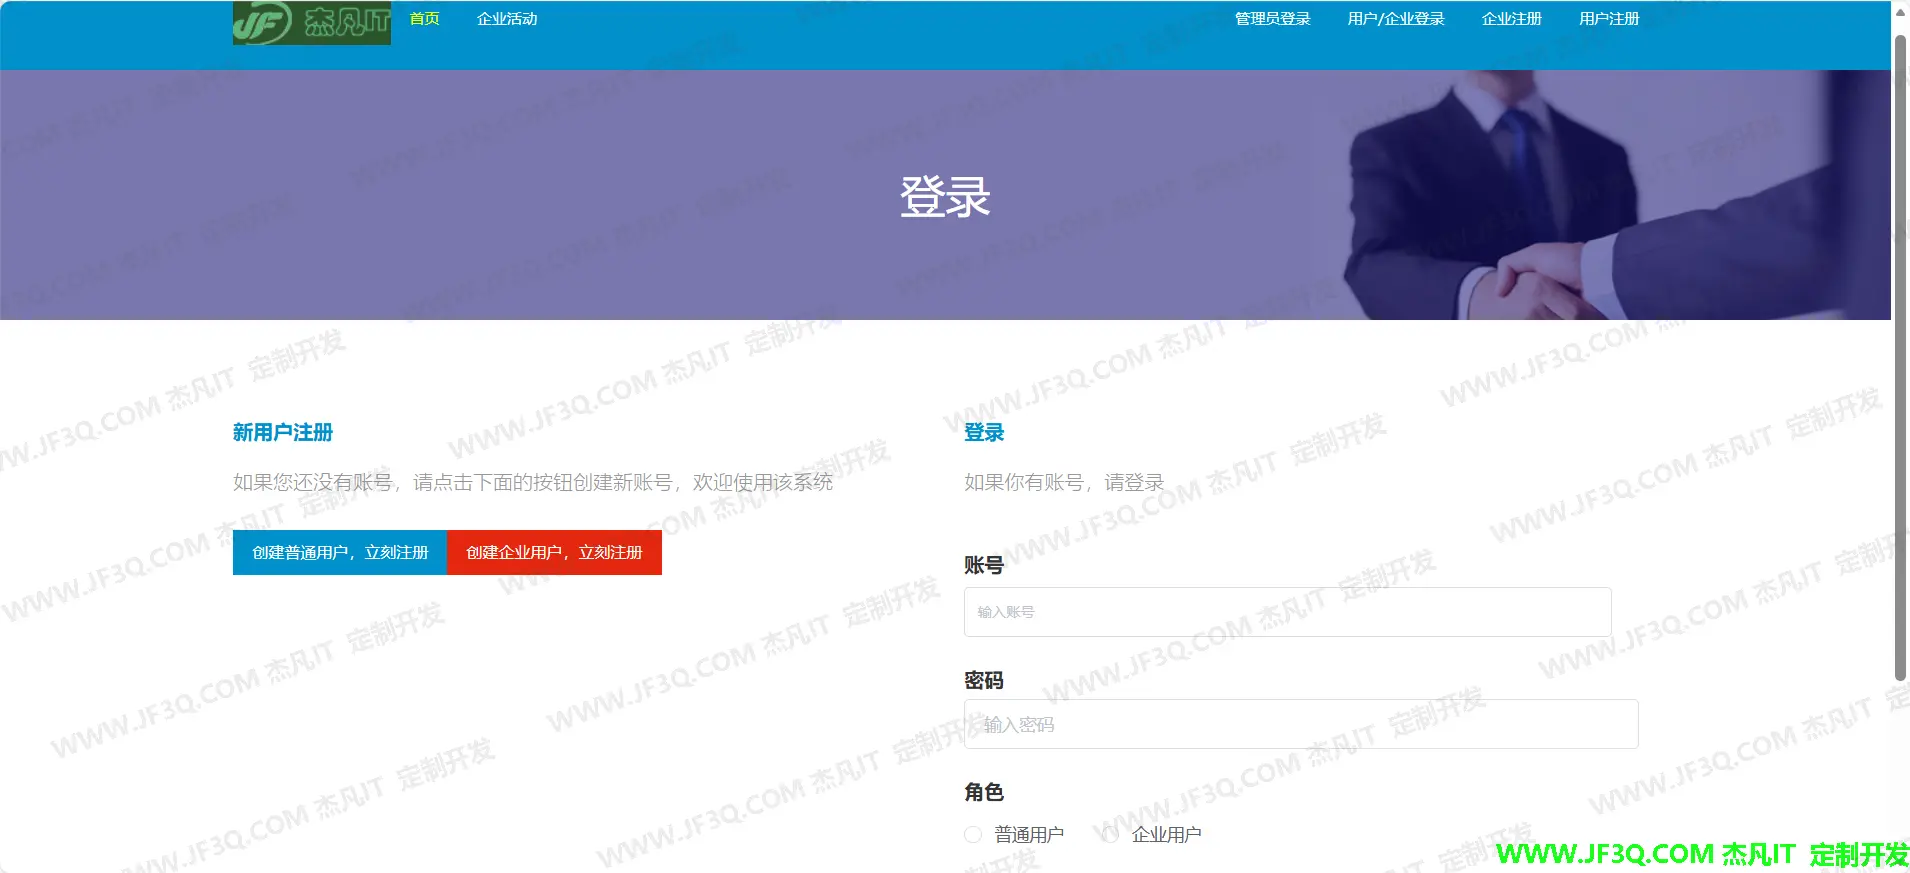Open the 管理员登录 link
Image resolution: width=1910 pixels, height=873 pixels.
tap(1272, 19)
